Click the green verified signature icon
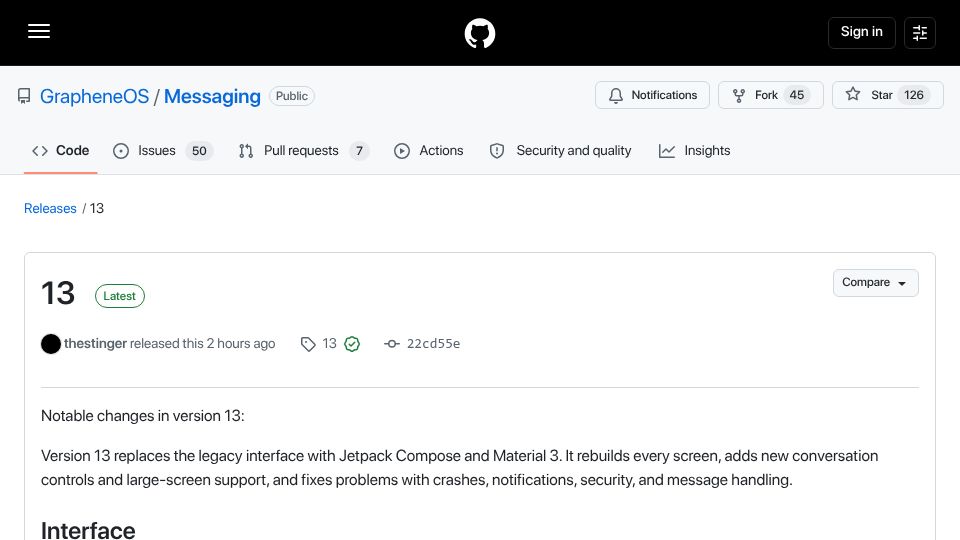 pyautogui.click(x=352, y=344)
